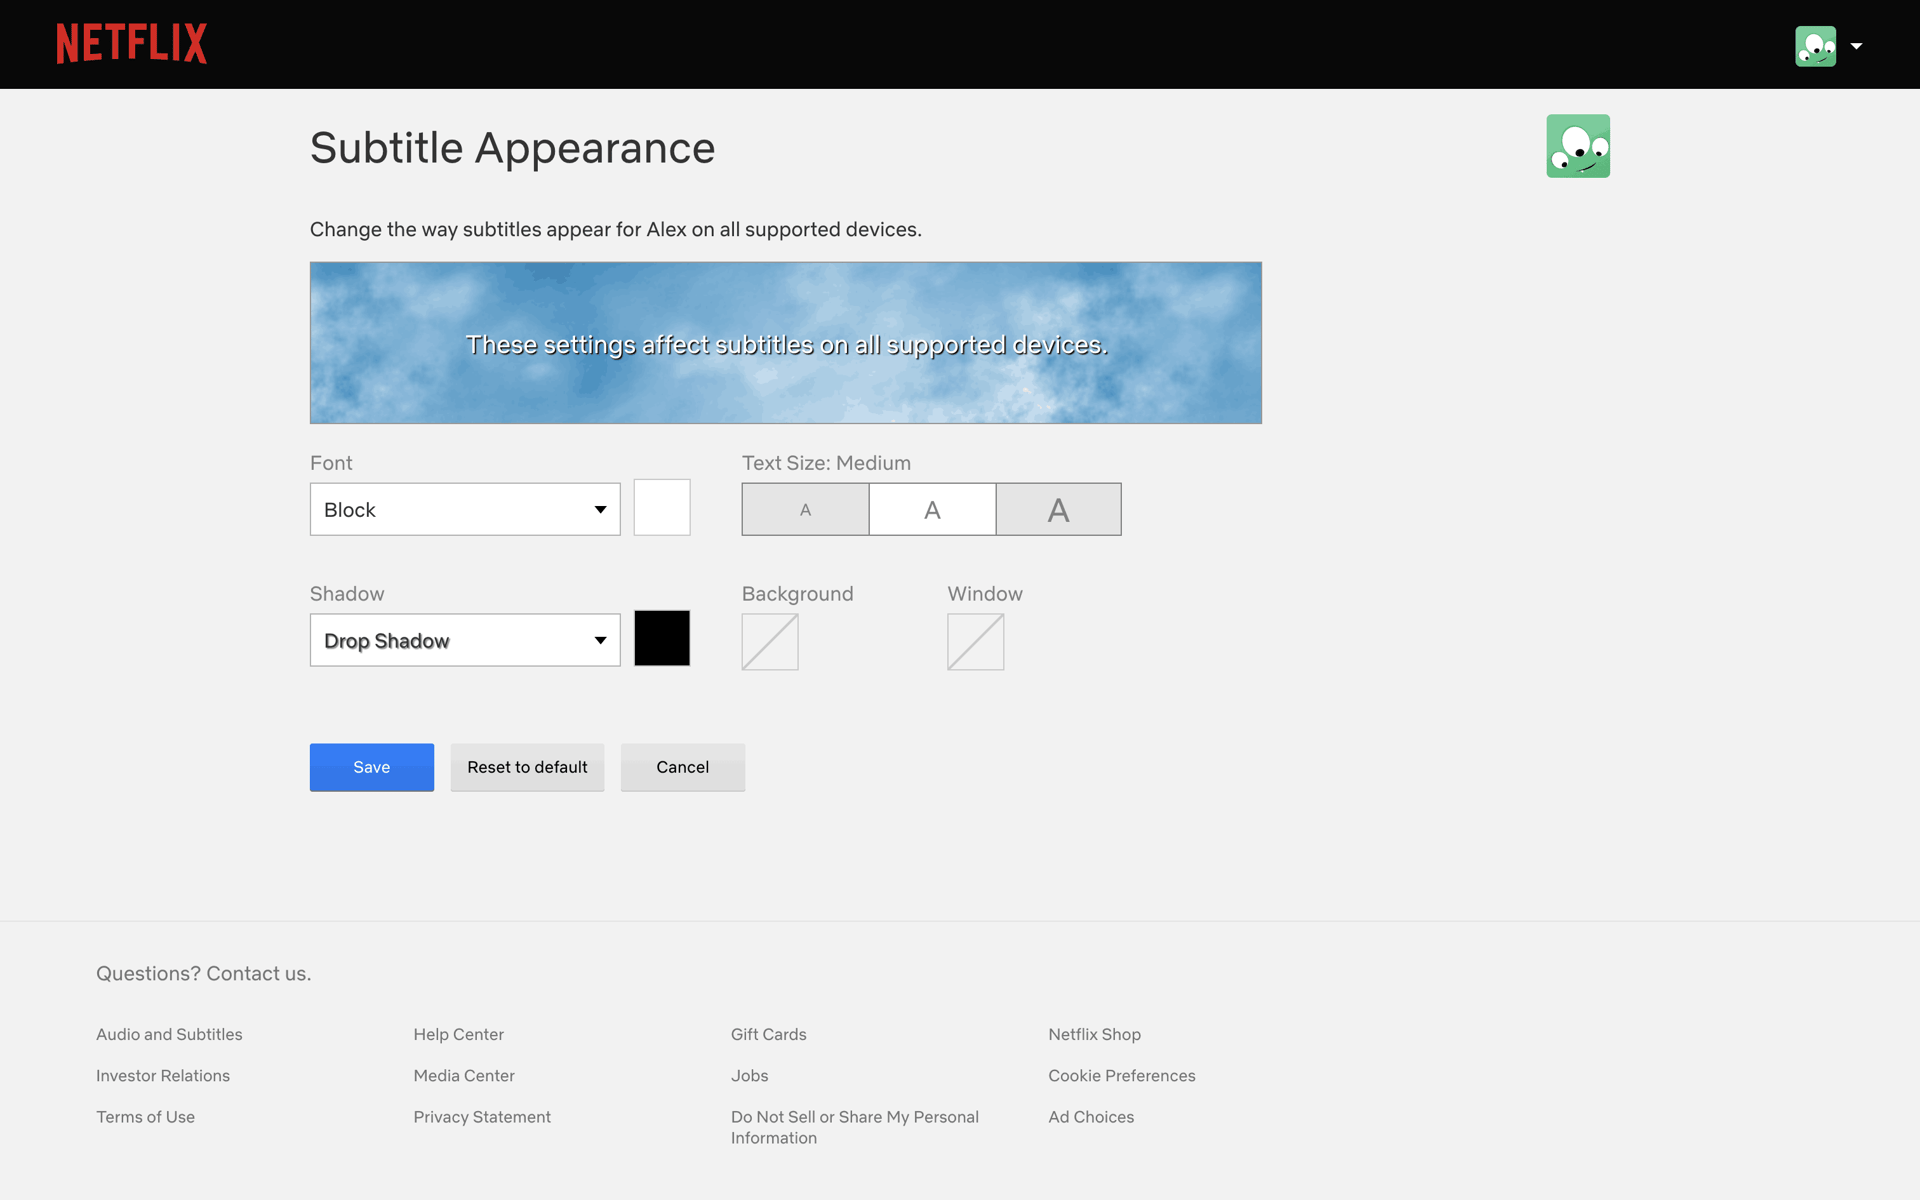Open Do Not Sell or Share link
Viewport: 1920px width, 1200px height.
click(855, 1127)
